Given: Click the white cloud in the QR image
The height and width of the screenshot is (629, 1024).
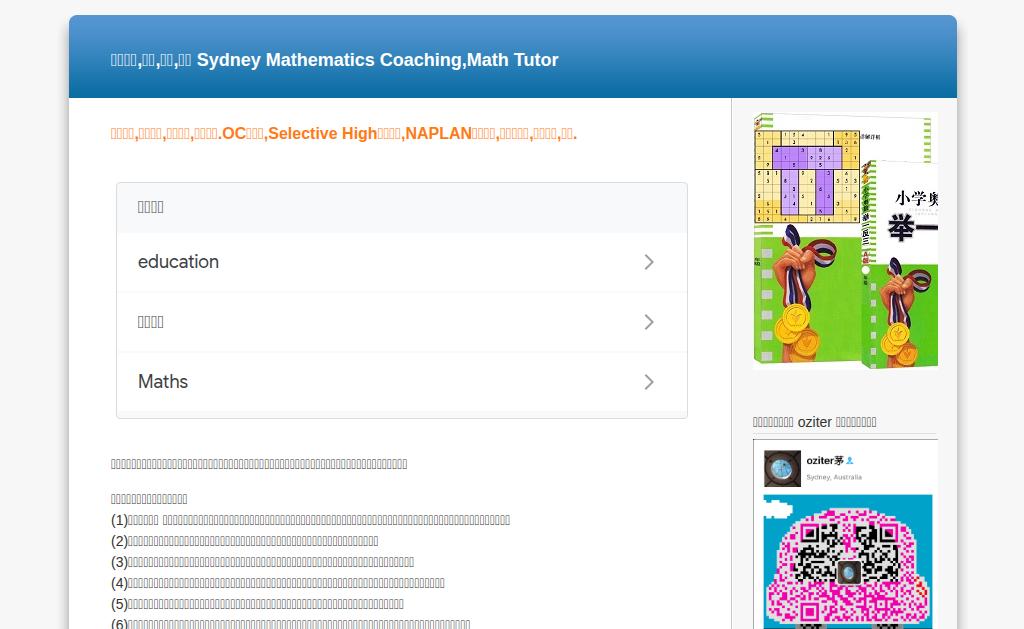Looking at the screenshot, I should coord(777,508).
